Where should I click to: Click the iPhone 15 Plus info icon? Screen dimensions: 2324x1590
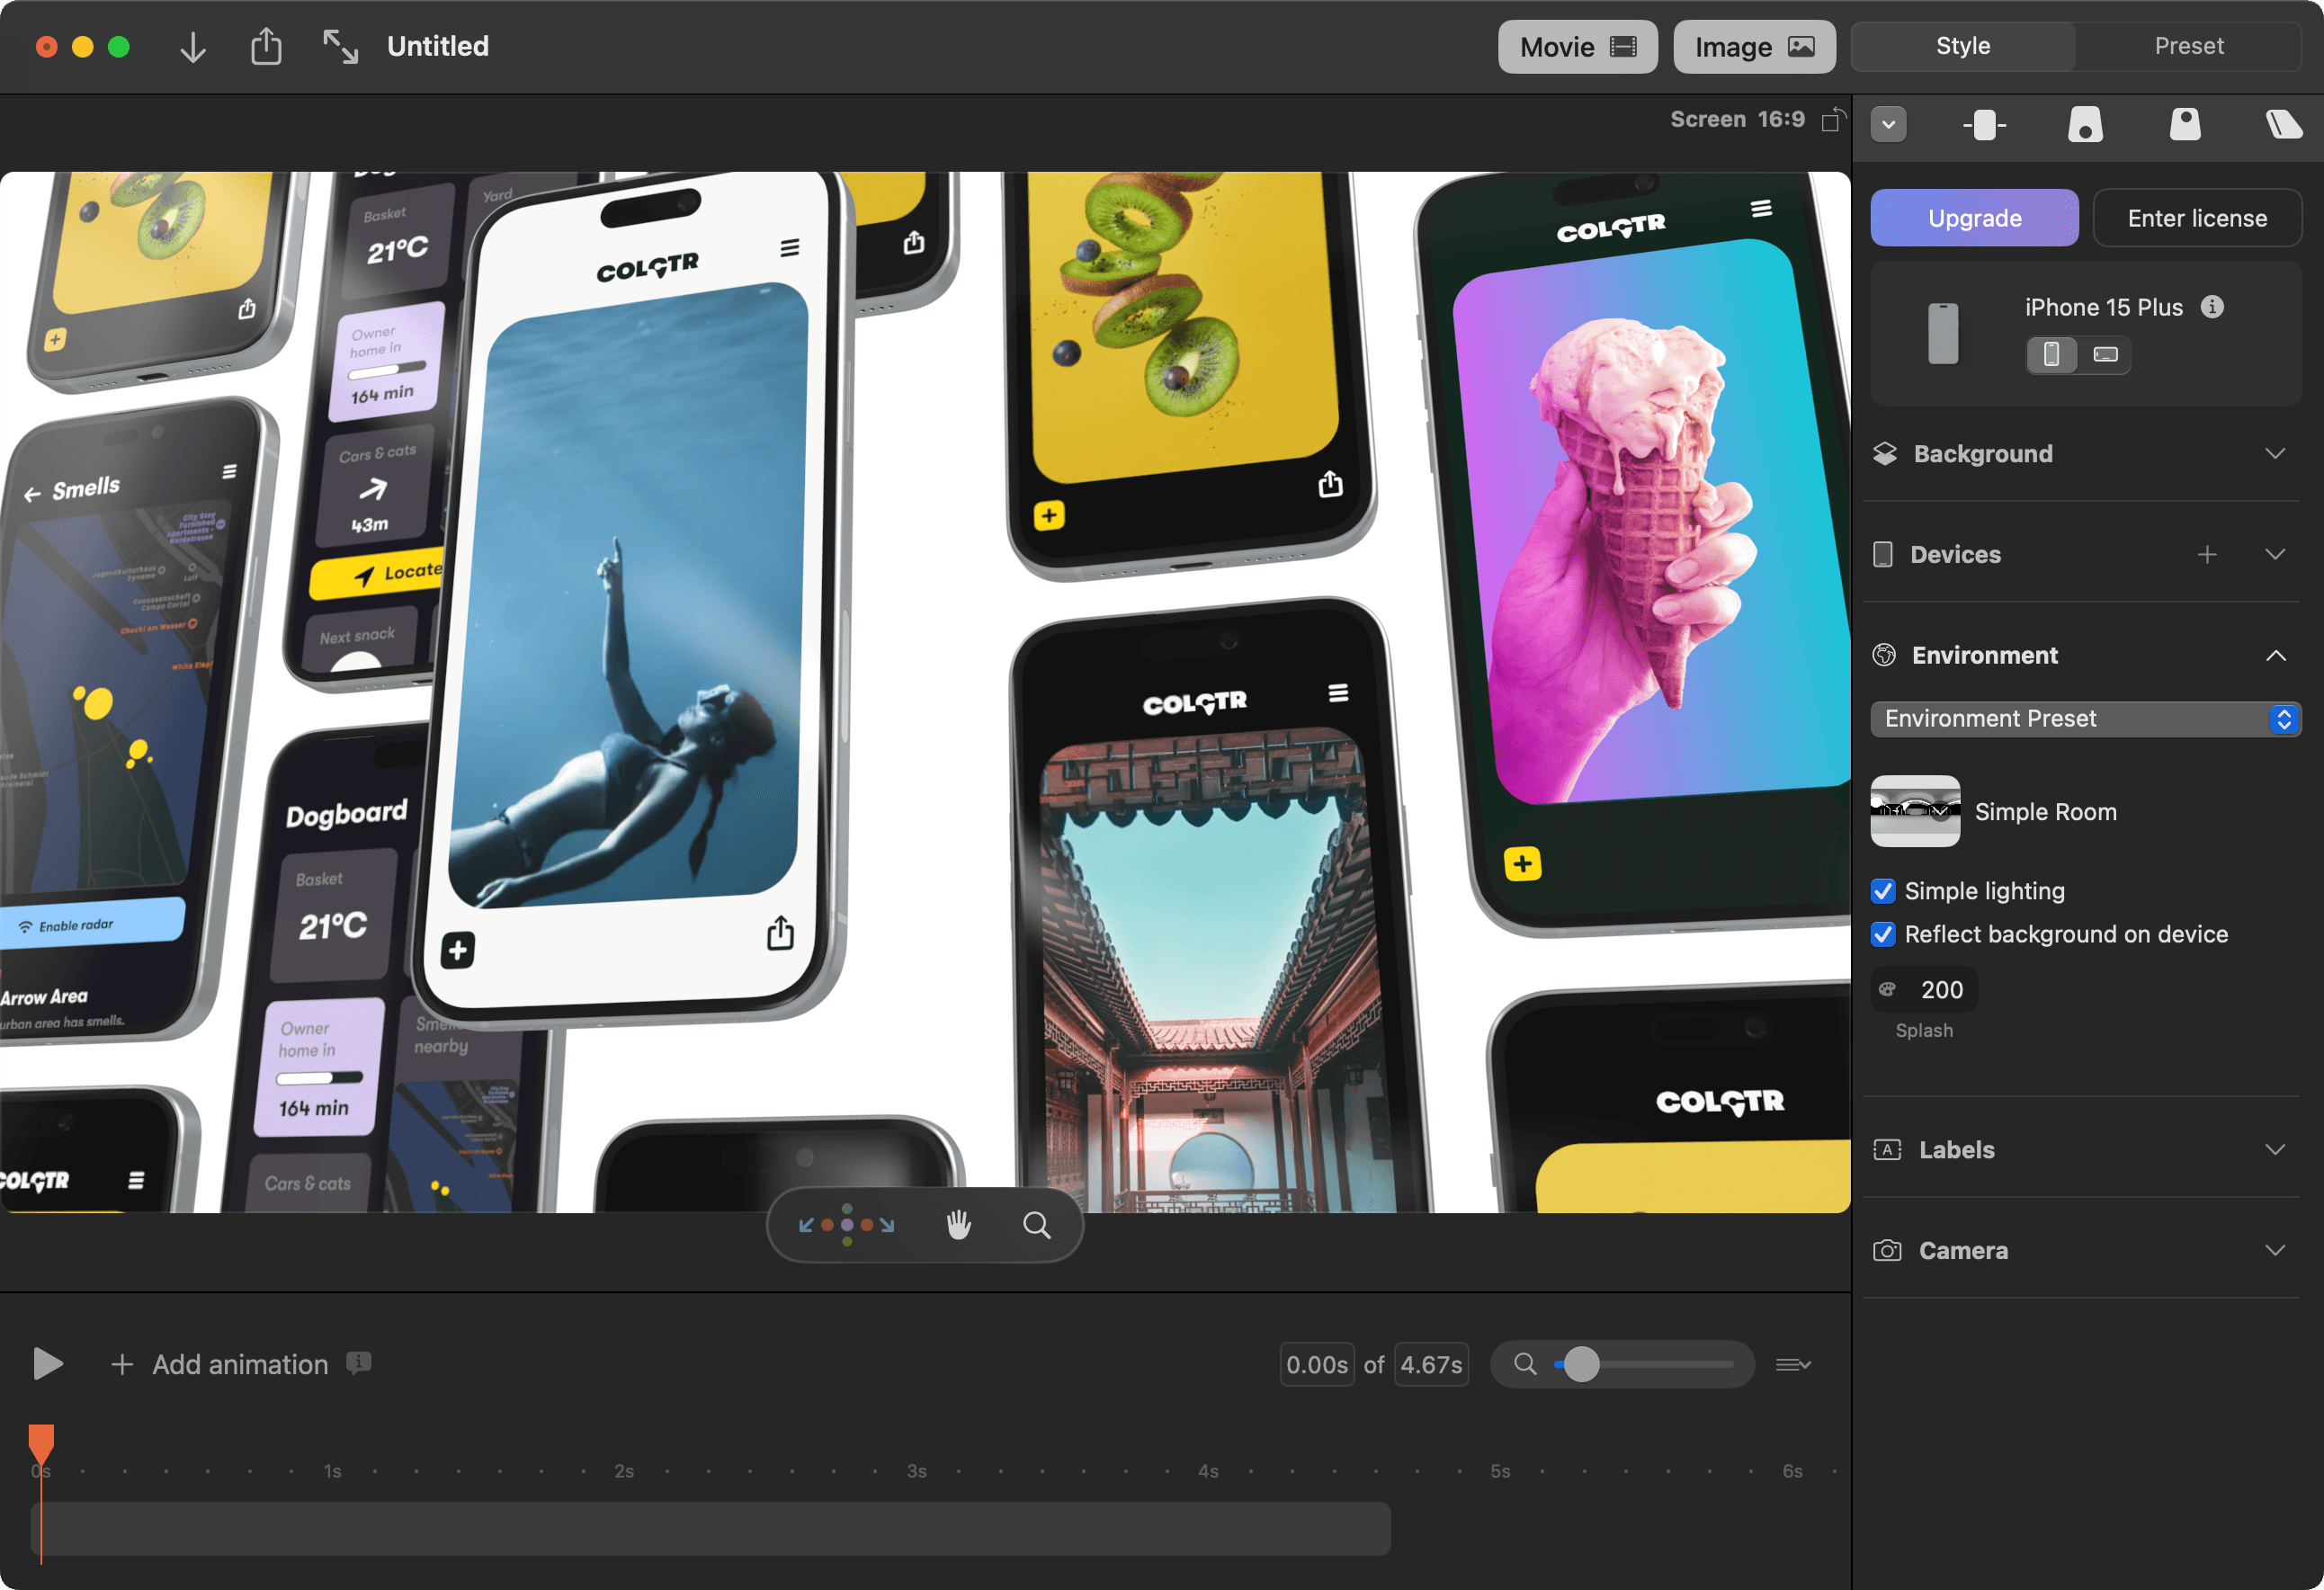tap(2213, 307)
